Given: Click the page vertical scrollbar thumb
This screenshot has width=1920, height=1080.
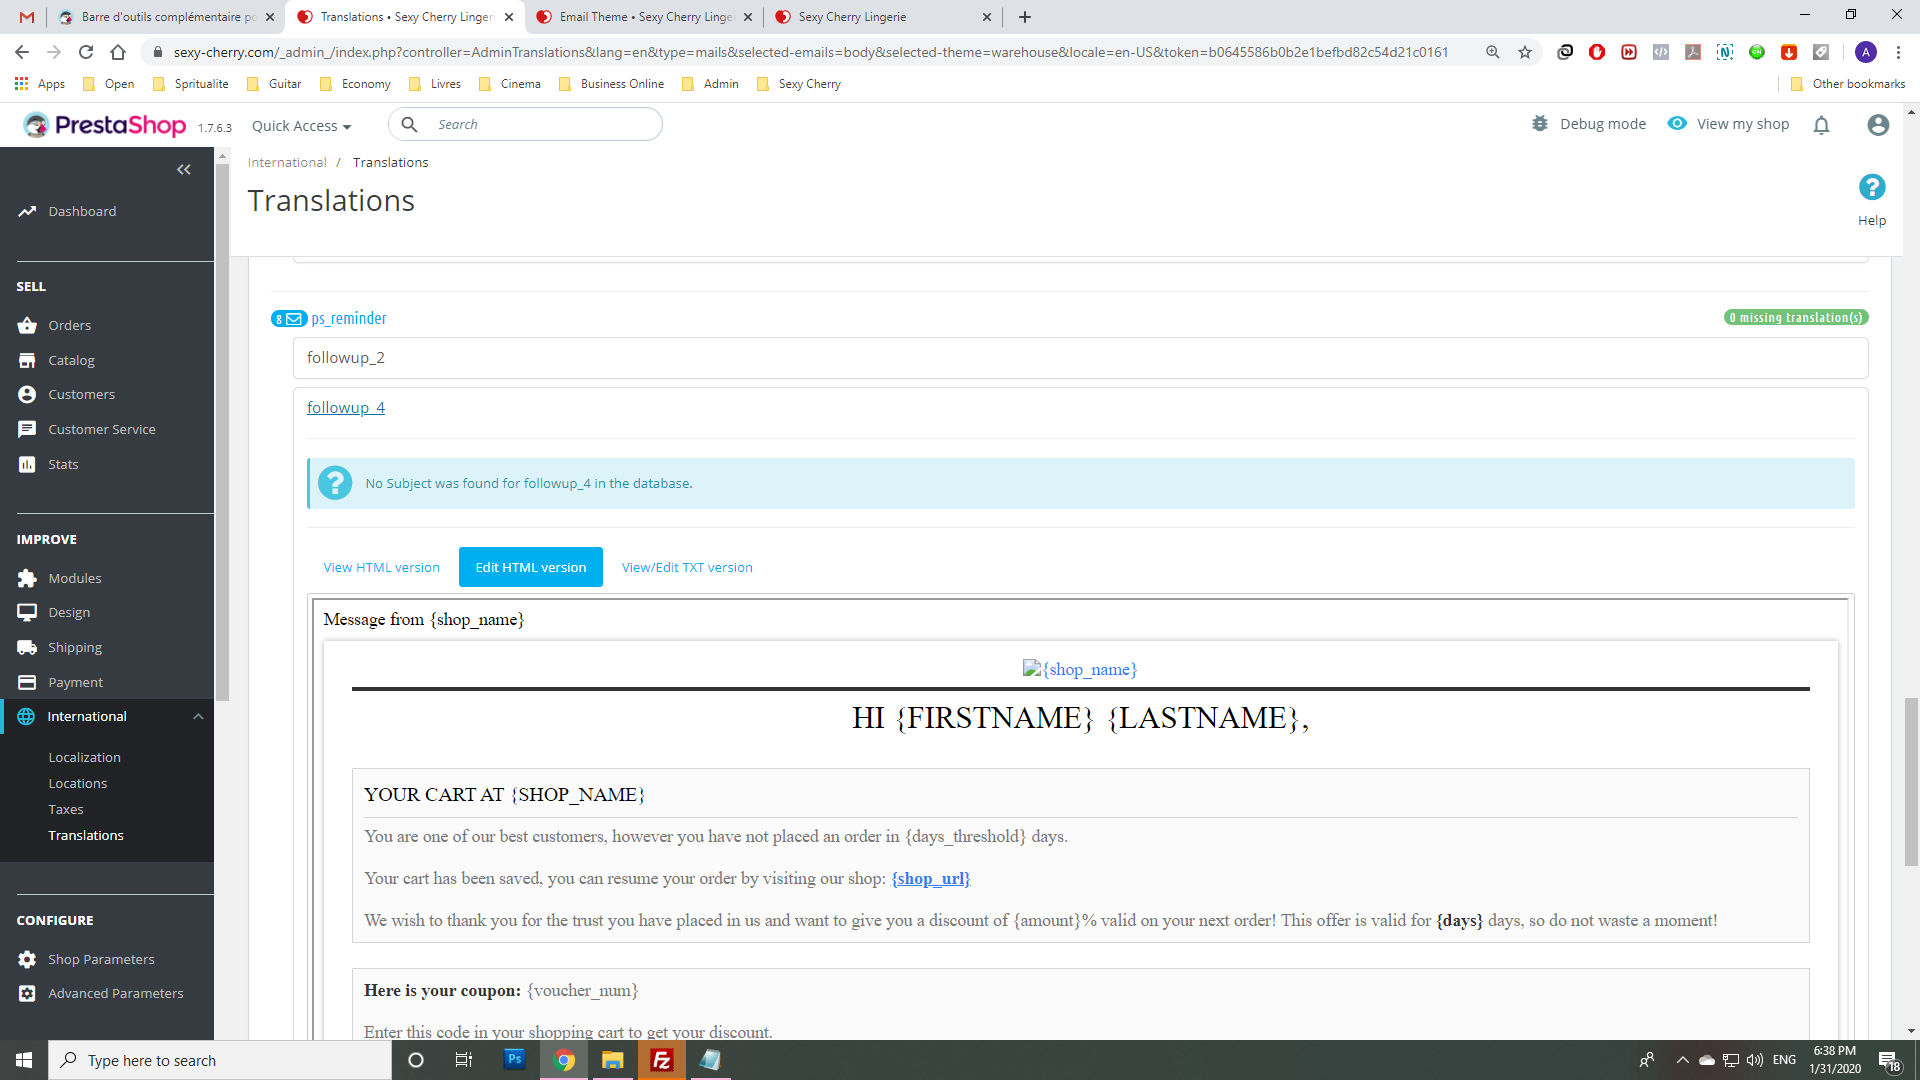Looking at the screenshot, I should (1911, 780).
